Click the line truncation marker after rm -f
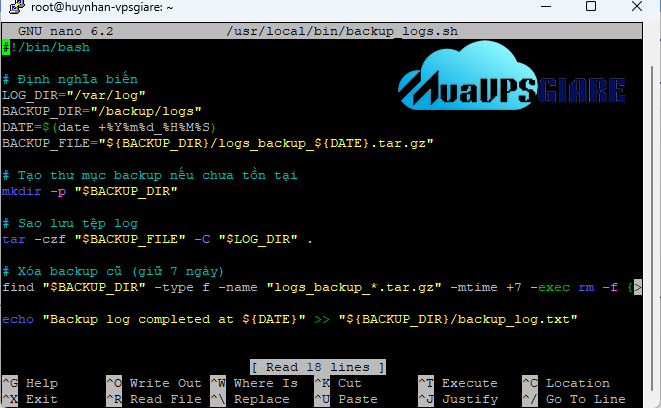661x408 pixels. pyautogui.click(x=637, y=287)
